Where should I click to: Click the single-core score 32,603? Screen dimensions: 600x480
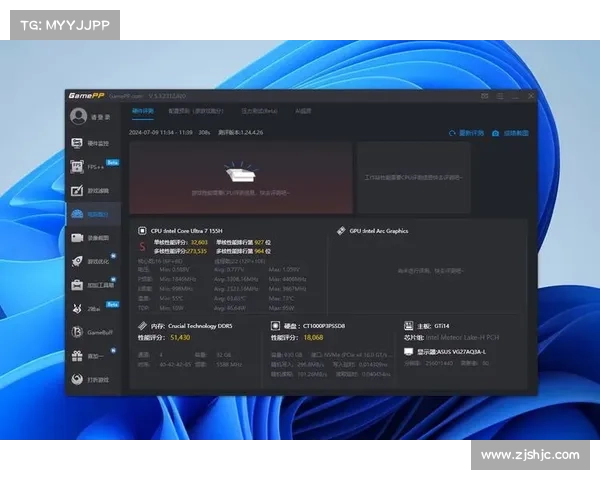tap(199, 242)
